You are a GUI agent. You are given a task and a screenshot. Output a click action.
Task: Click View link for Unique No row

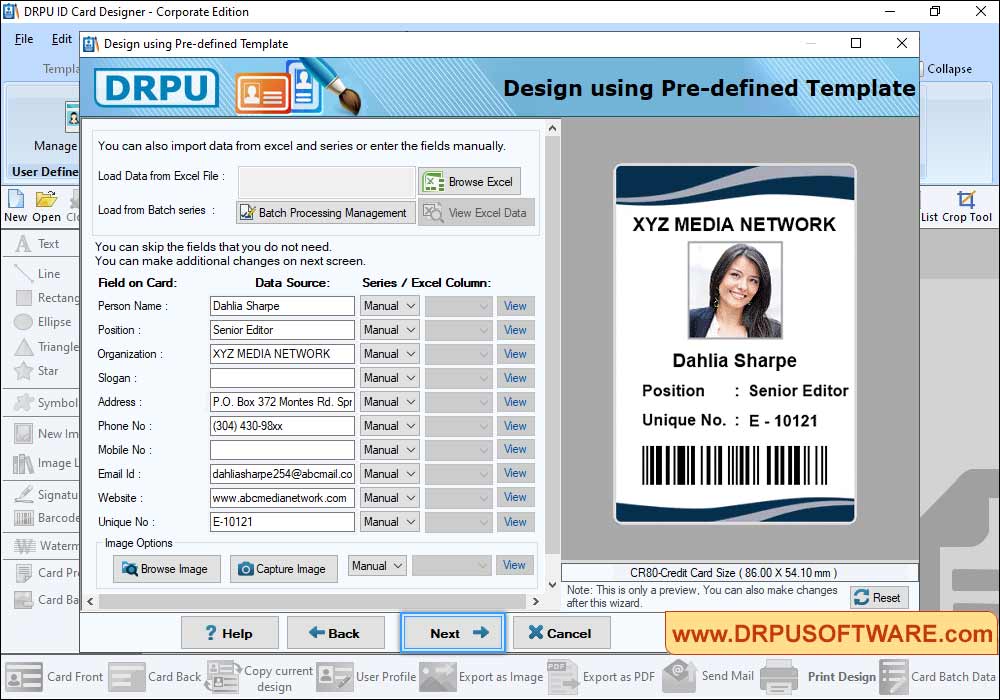515,521
